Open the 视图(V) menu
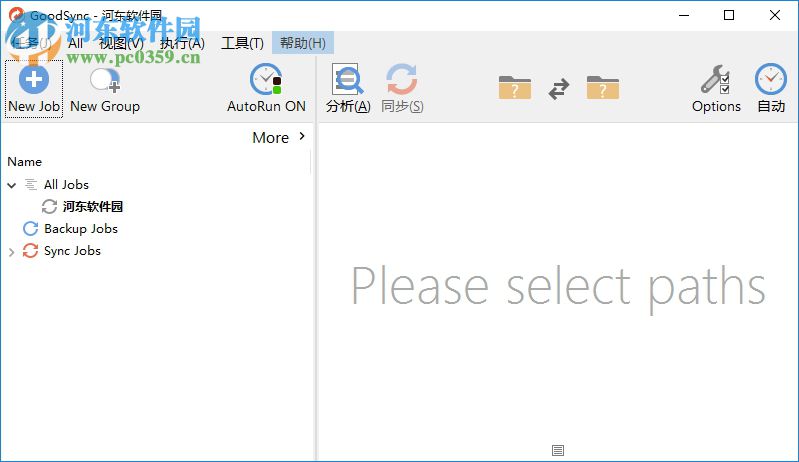 click(x=121, y=43)
